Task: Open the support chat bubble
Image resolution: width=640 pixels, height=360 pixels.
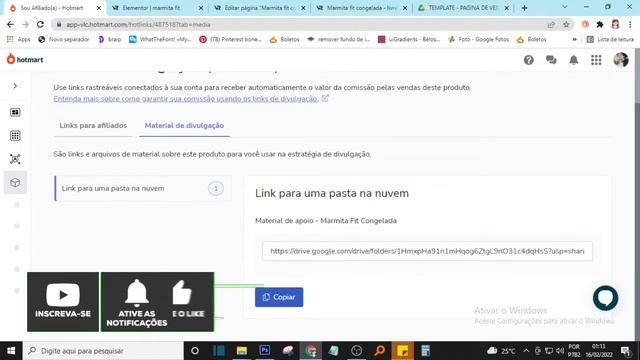Action: coord(605,298)
